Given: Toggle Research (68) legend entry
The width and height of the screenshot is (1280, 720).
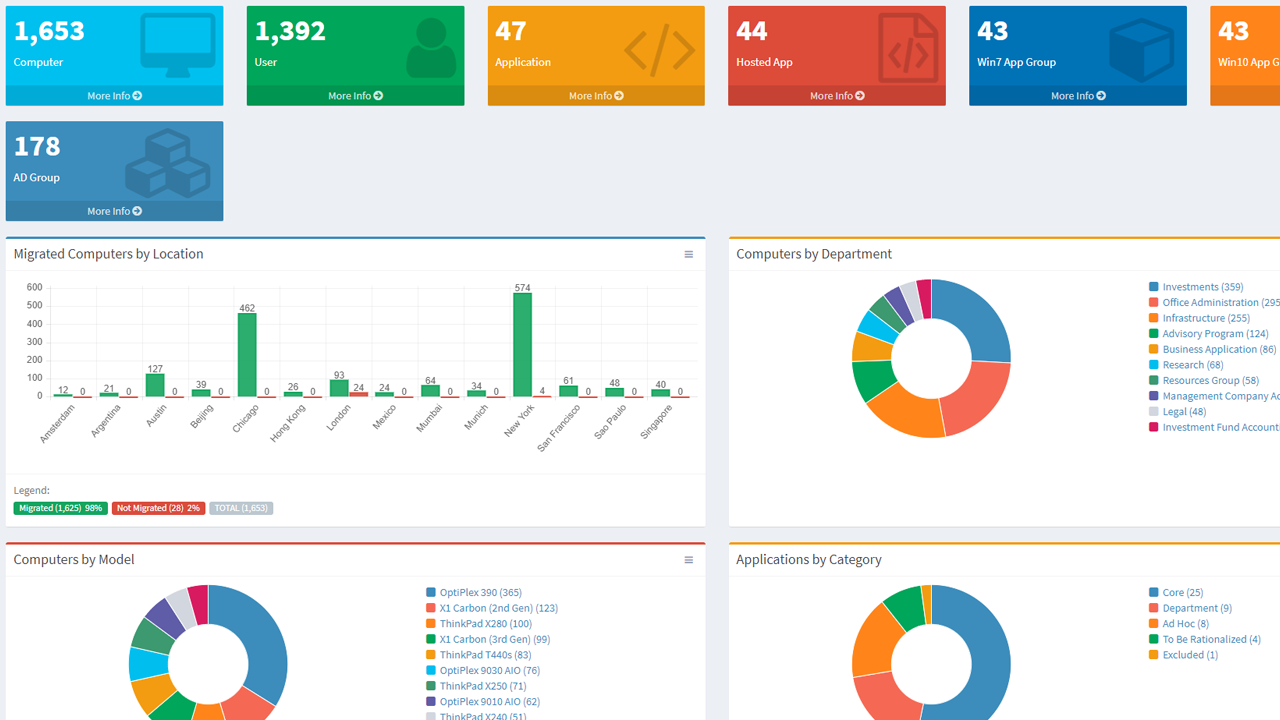Looking at the screenshot, I should tap(1186, 365).
